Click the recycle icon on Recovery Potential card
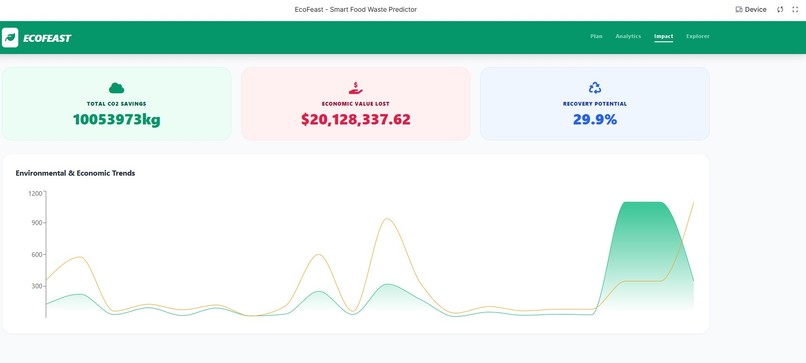 (595, 88)
